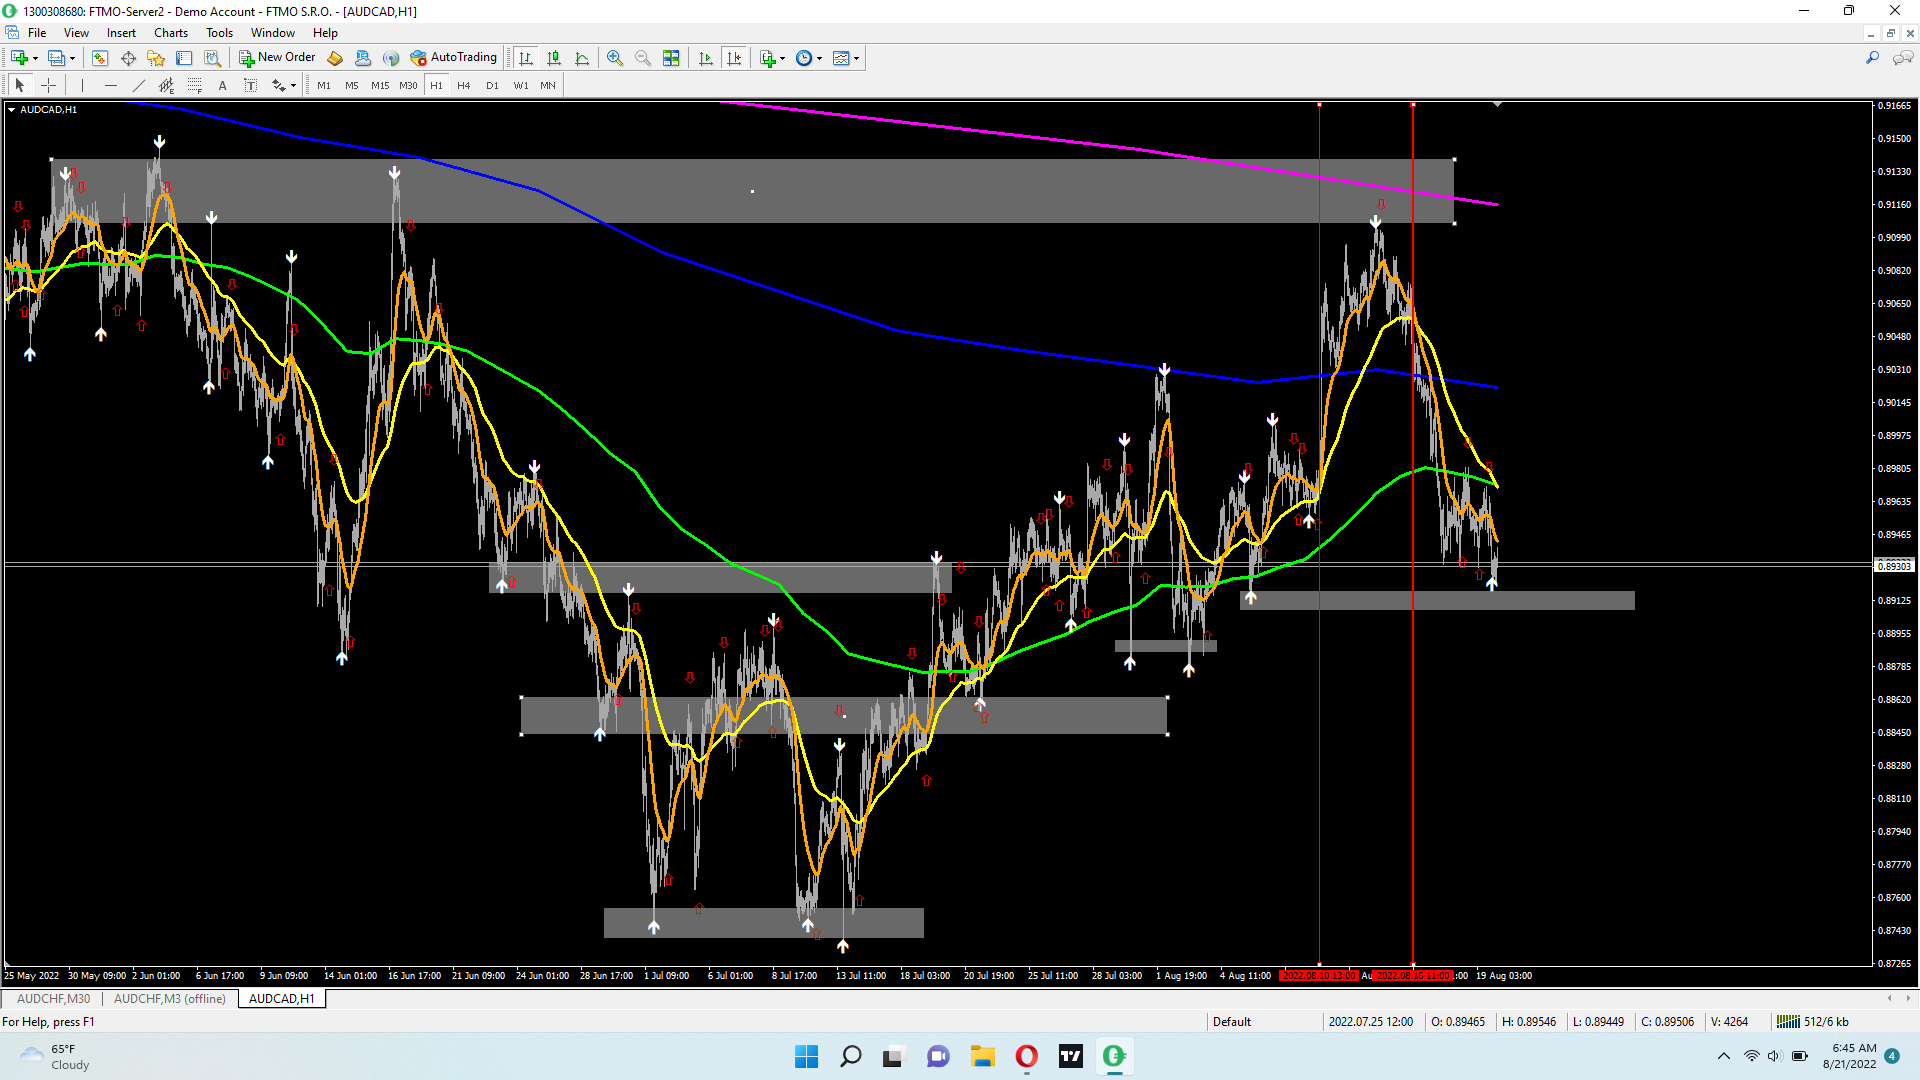
Task: Pick the Fibonacci retracement tool
Action: (x=195, y=85)
